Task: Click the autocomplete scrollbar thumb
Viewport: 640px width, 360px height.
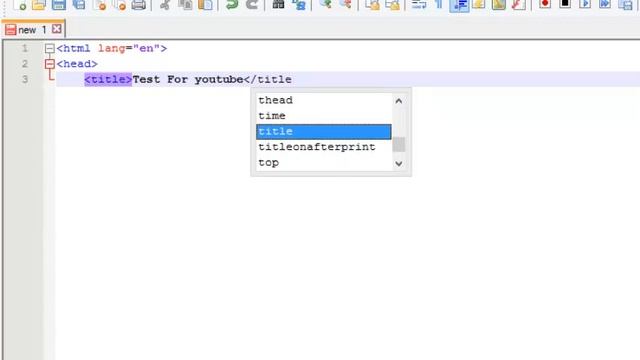Action: (399, 144)
